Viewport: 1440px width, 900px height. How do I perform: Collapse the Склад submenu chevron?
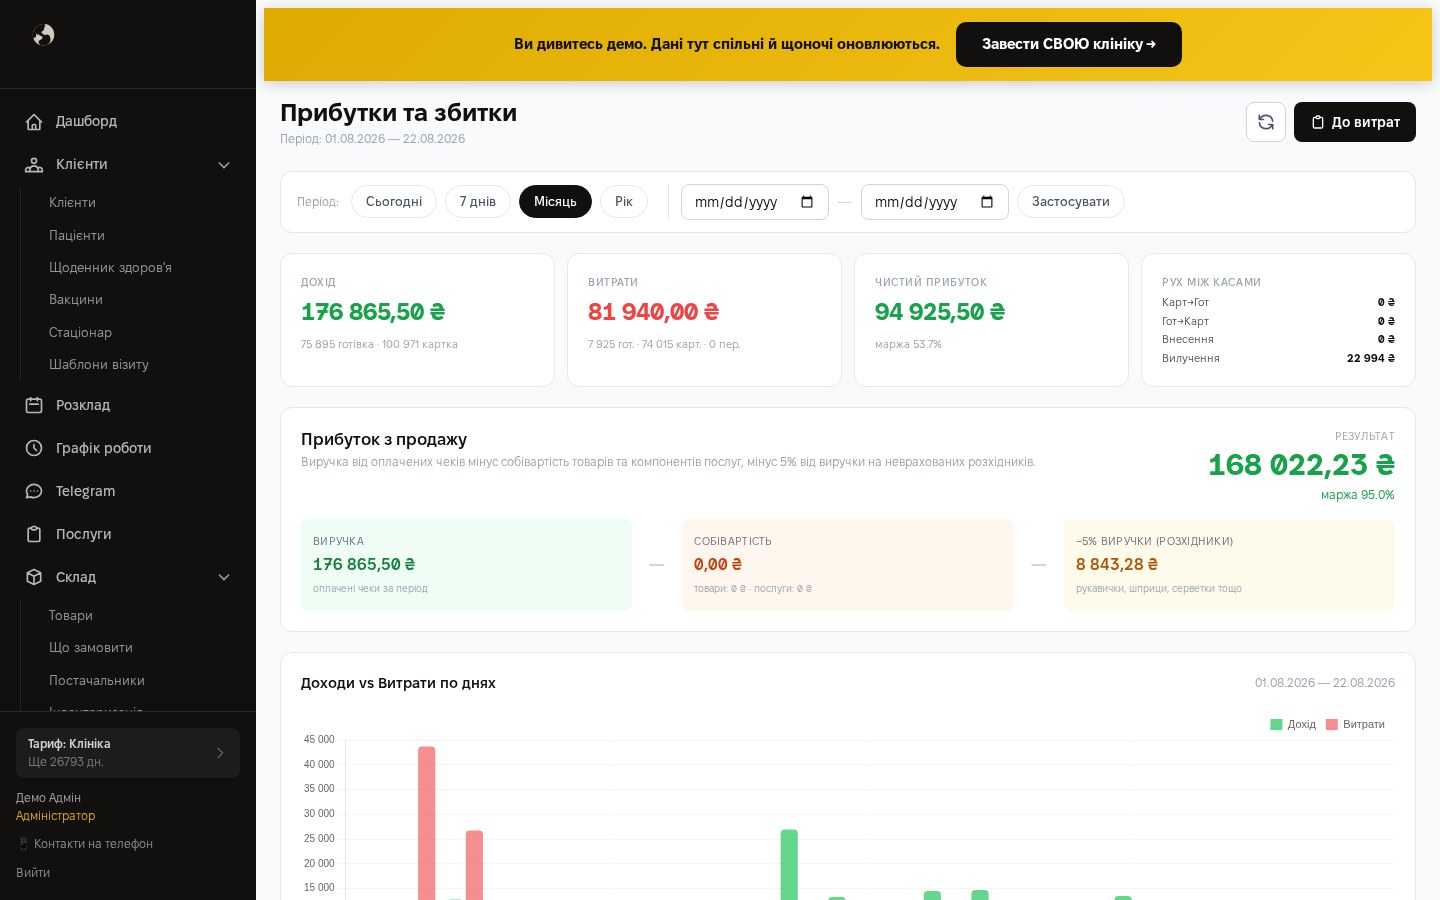(x=224, y=577)
